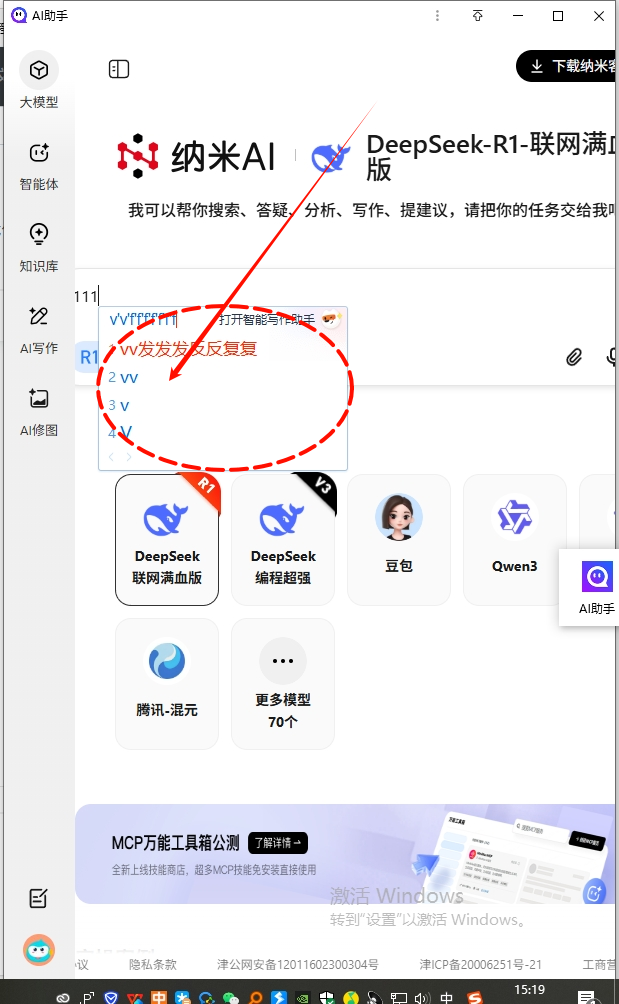Click the paperclip attachment icon

tap(574, 357)
